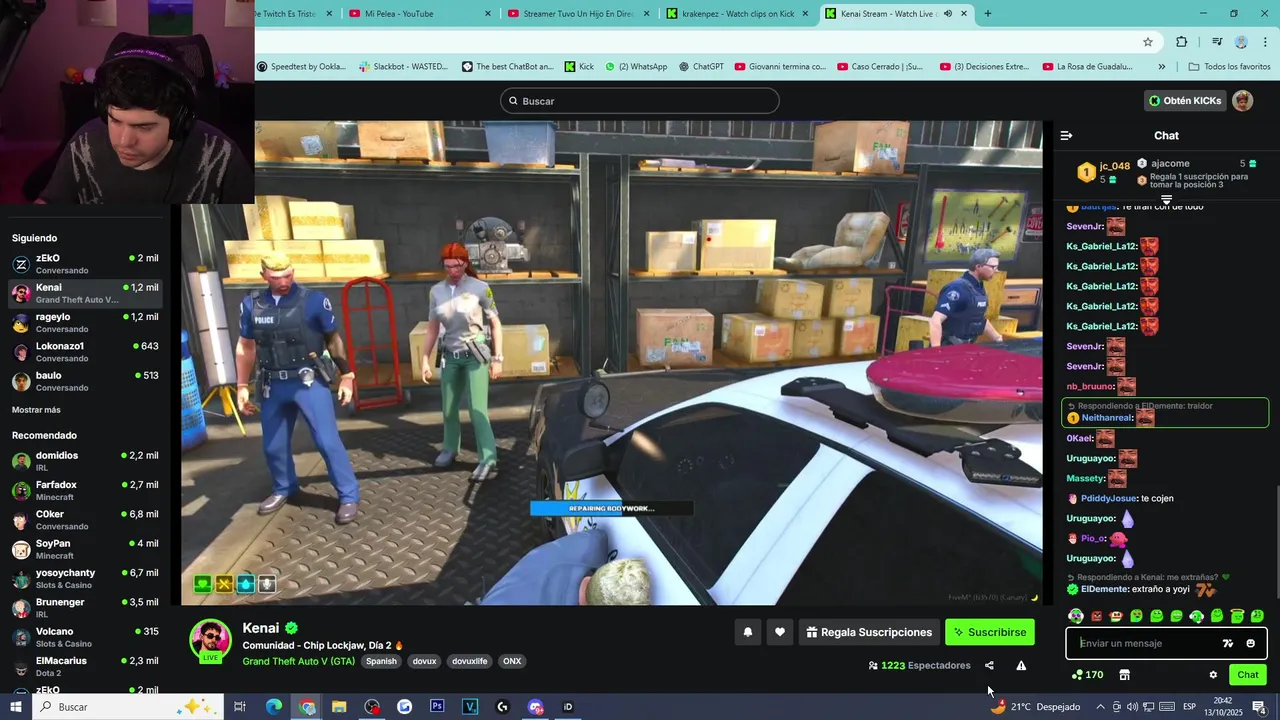
Task: Open Todos los favoritos folder
Action: pos(1229,67)
